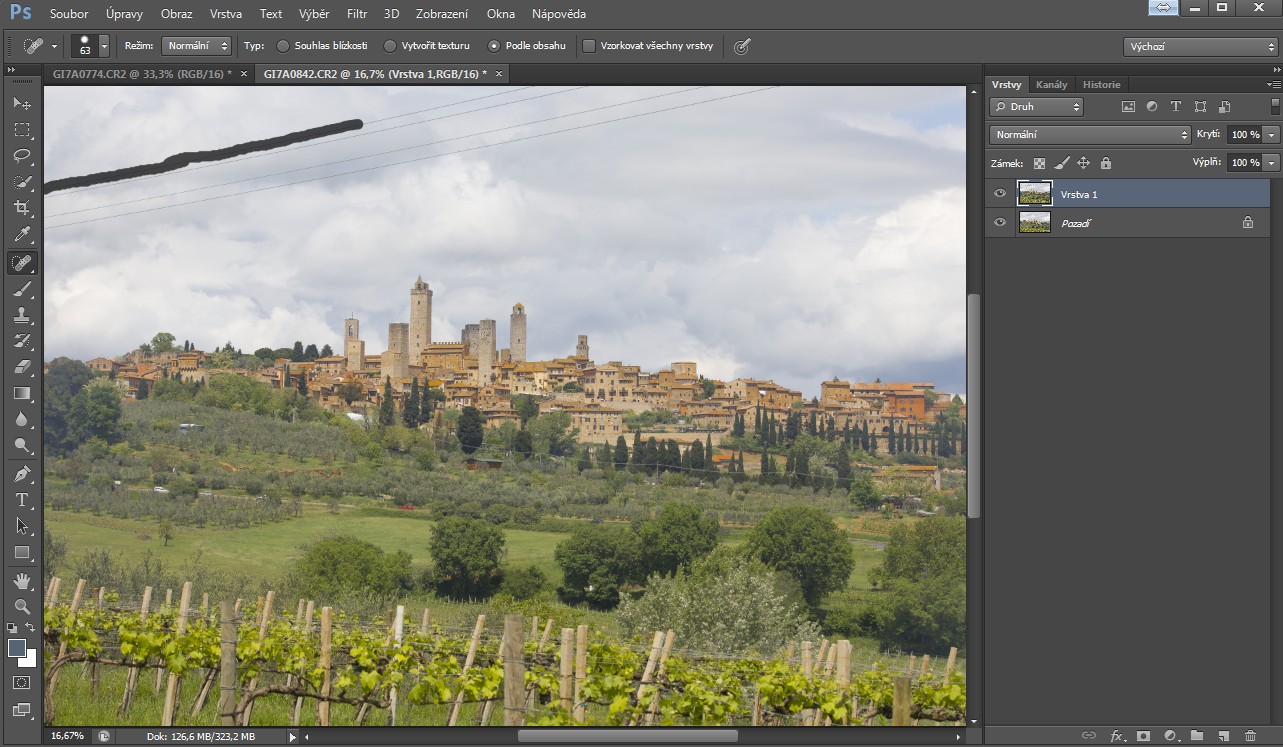
Task: Open the Filtr menu
Action: pyautogui.click(x=356, y=14)
